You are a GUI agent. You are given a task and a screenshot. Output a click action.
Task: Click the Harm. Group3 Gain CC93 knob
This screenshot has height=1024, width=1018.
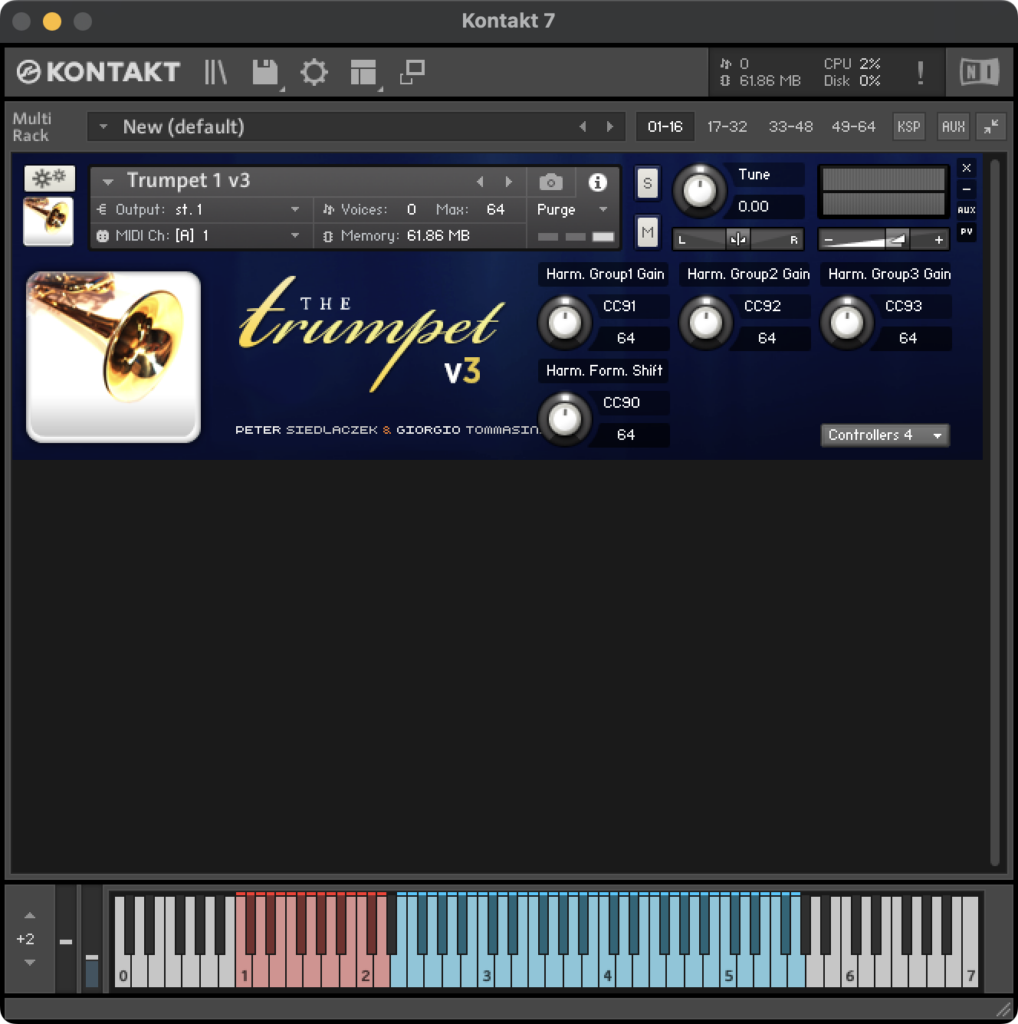coord(847,322)
